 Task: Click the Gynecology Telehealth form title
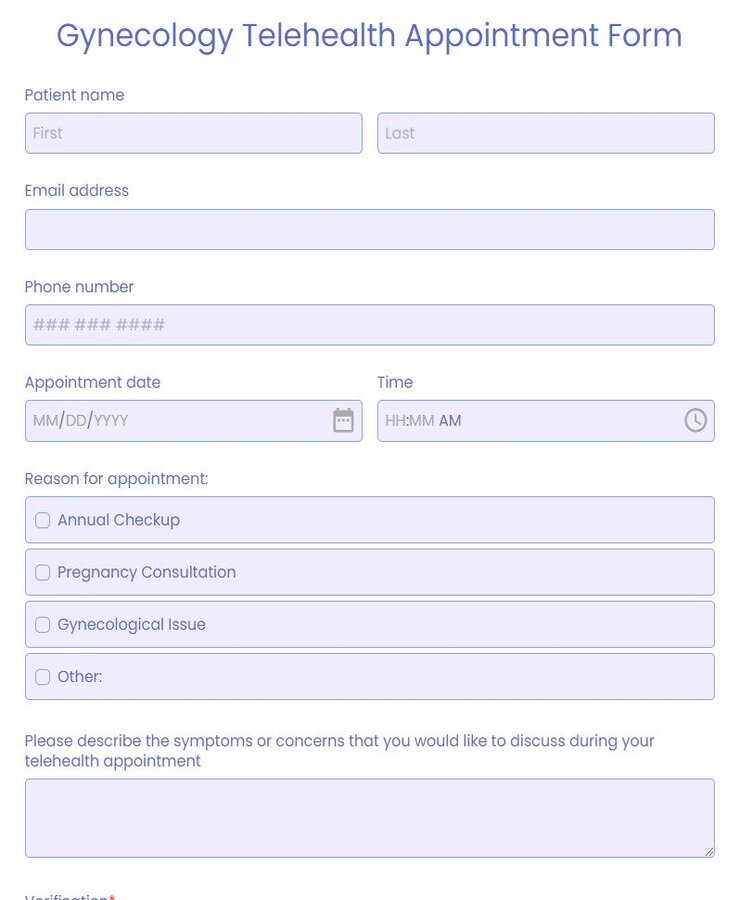(x=370, y=36)
